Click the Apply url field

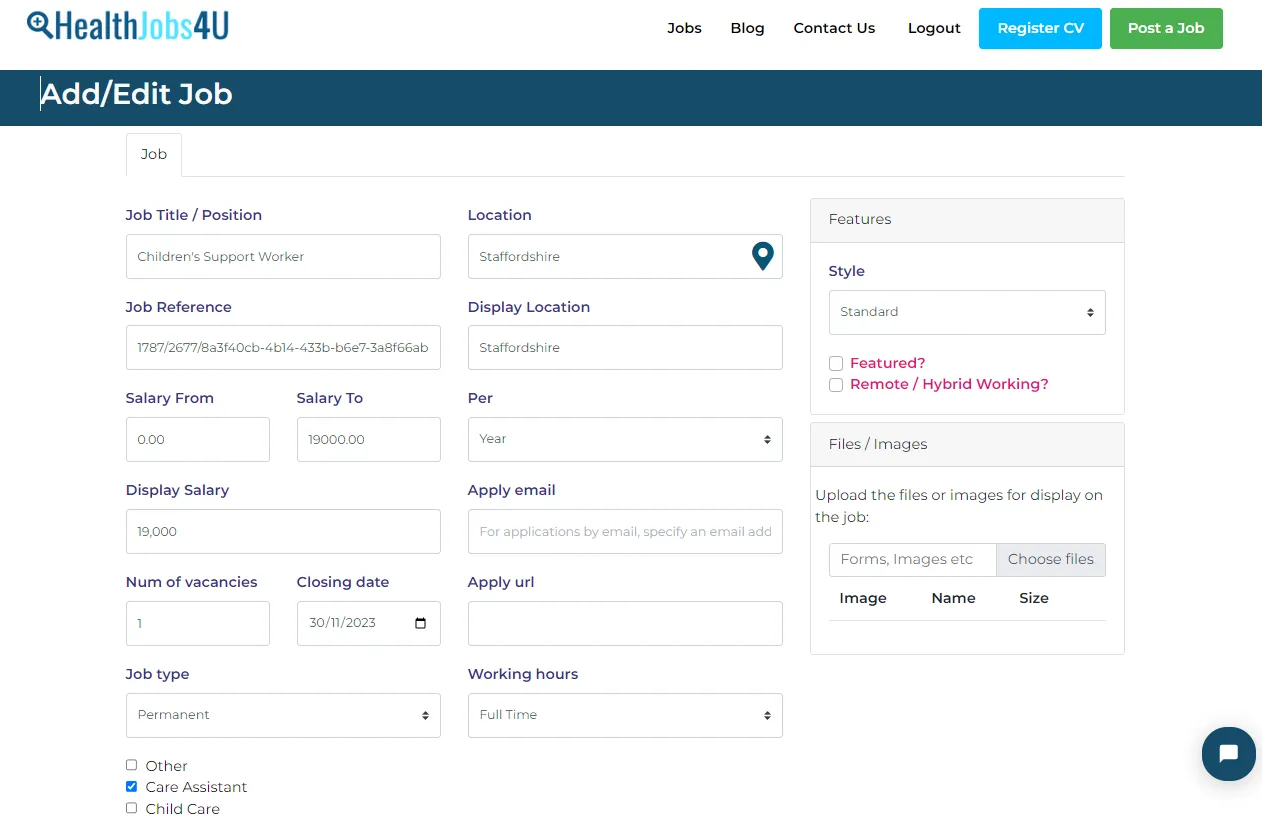tap(625, 623)
